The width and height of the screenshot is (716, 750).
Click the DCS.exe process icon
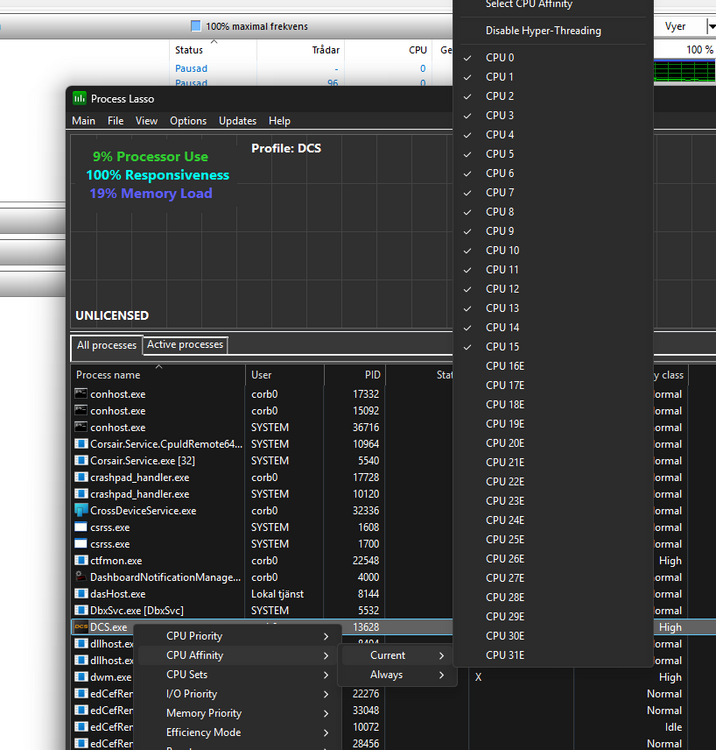pyautogui.click(x=81, y=627)
